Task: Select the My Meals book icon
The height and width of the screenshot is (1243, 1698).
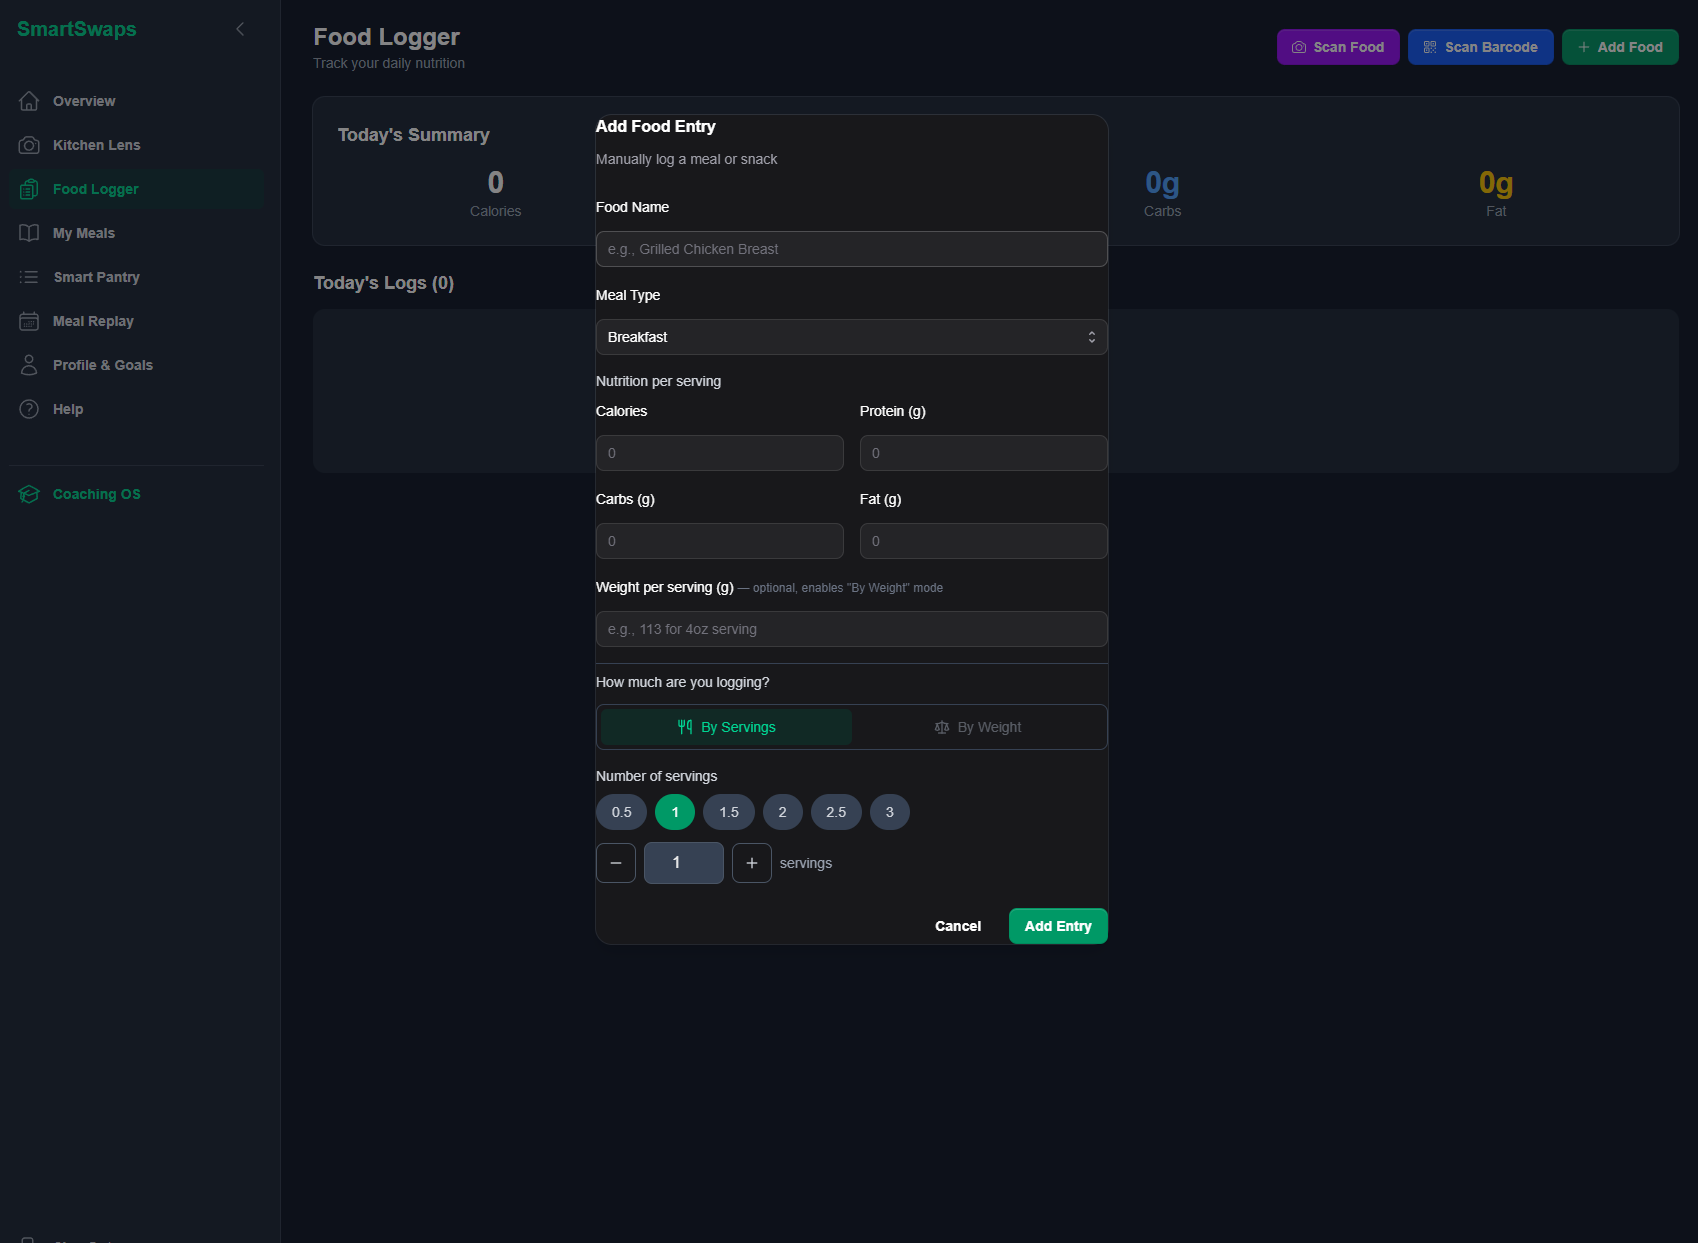Action: point(29,232)
